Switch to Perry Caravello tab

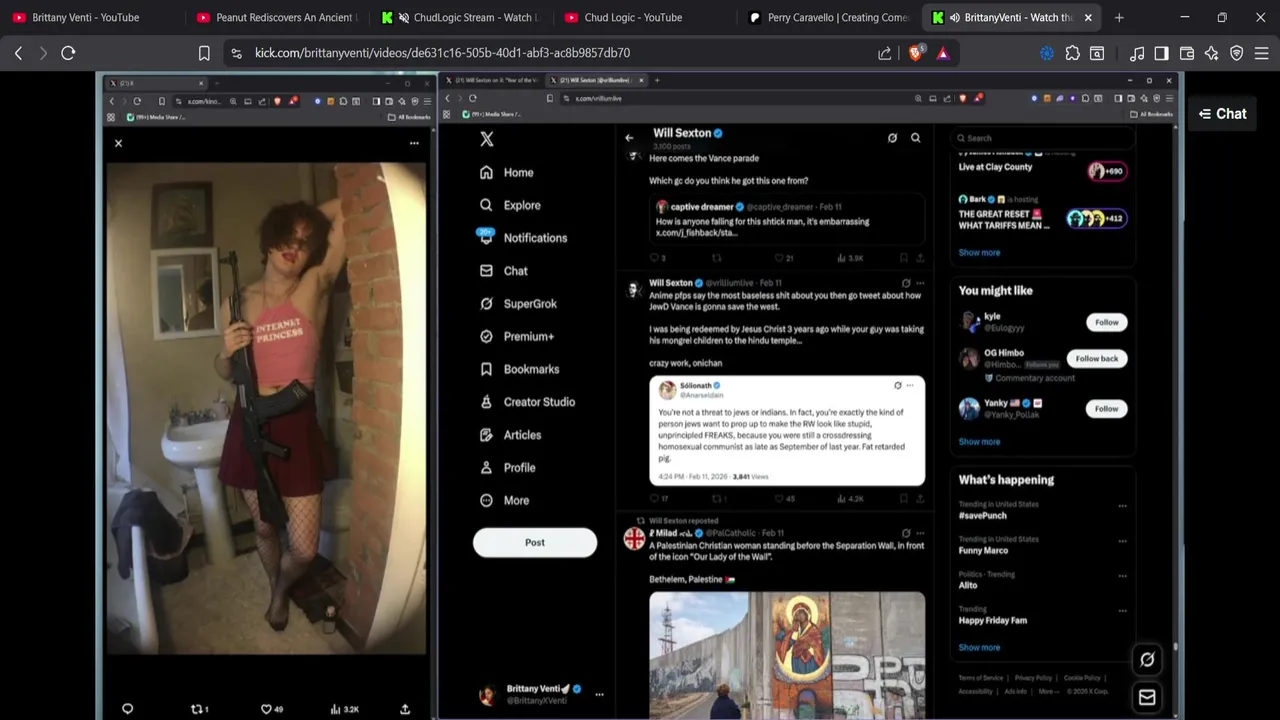[x=828, y=17]
